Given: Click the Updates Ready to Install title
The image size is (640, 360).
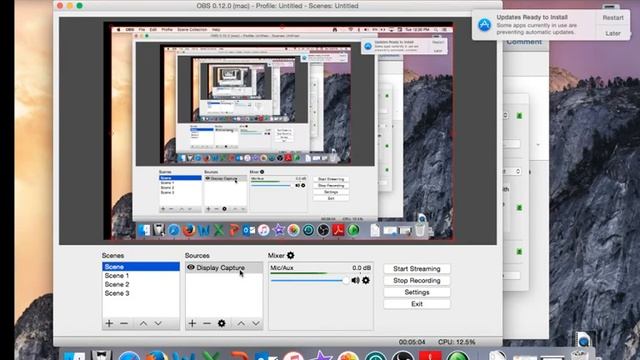Looking at the screenshot, I should (x=532, y=17).
